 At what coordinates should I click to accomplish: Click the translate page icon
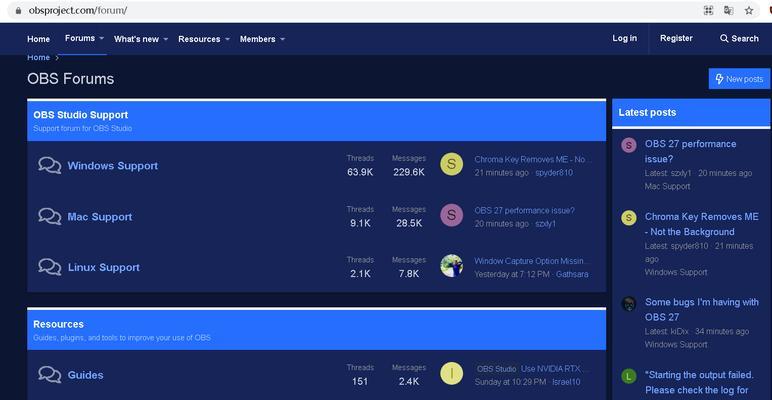729,10
